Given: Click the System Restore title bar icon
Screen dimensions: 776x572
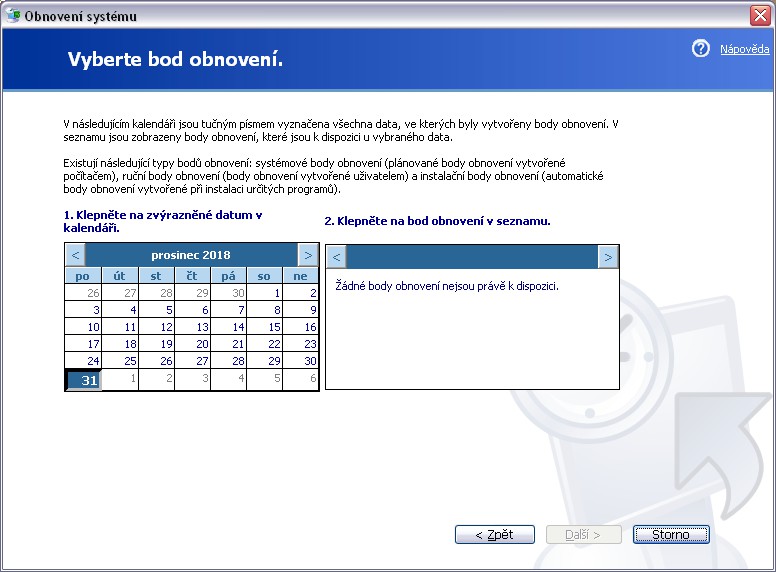Looking at the screenshot, I should (x=13, y=15).
